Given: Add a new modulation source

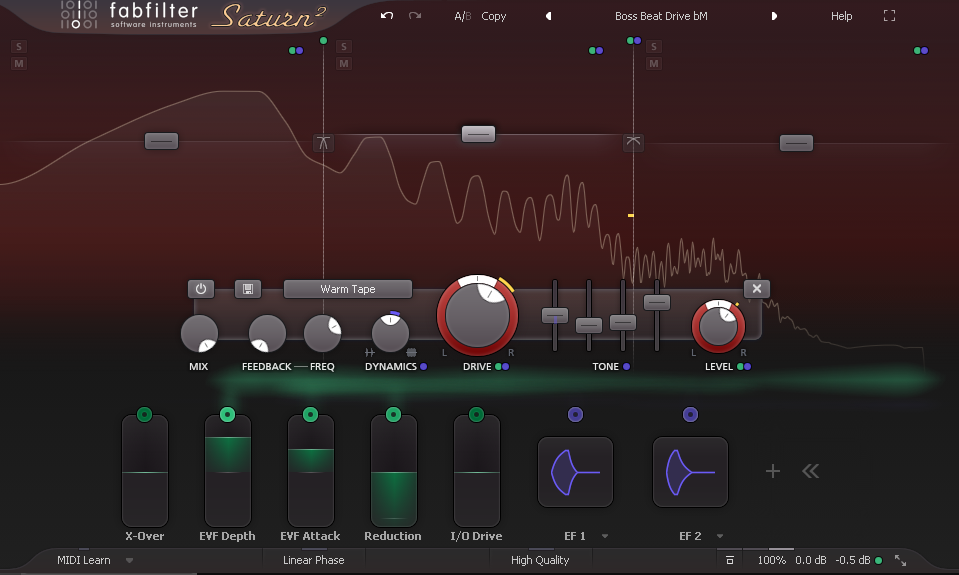Looking at the screenshot, I should (773, 471).
